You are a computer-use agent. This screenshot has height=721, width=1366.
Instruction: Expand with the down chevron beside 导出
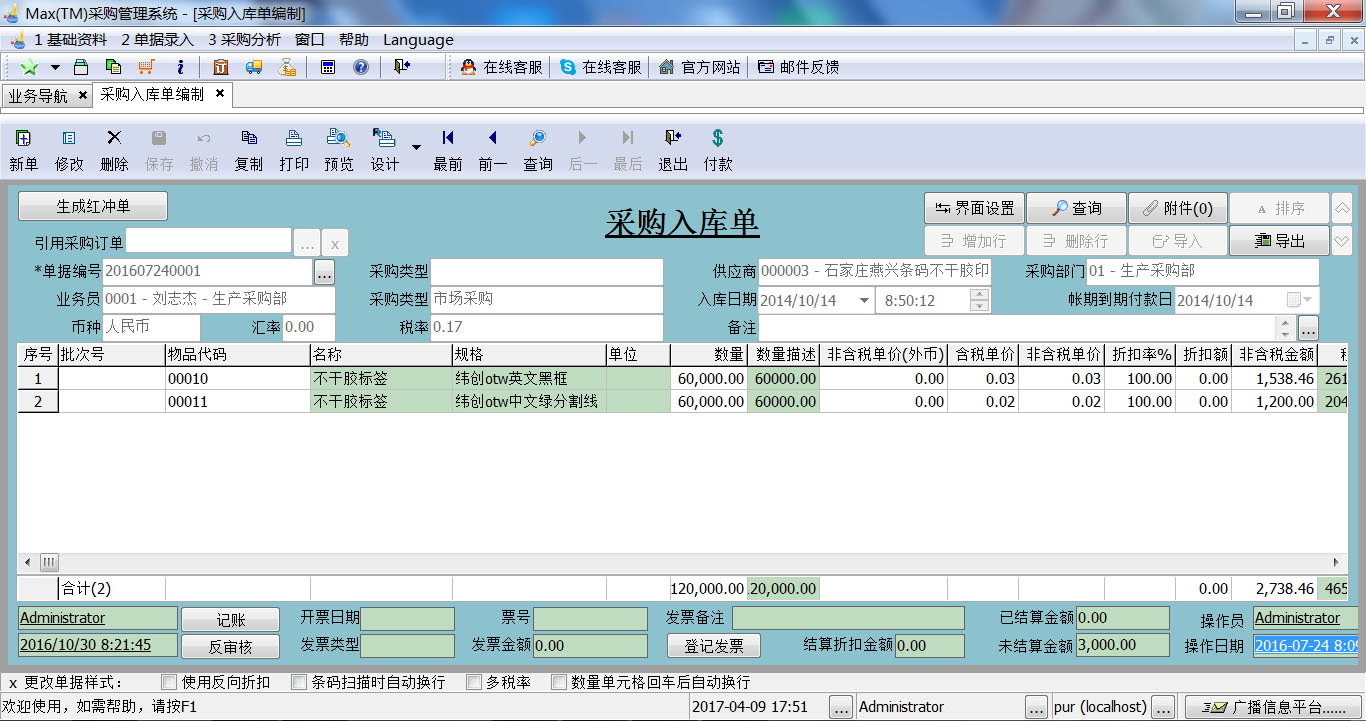[1342, 241]
